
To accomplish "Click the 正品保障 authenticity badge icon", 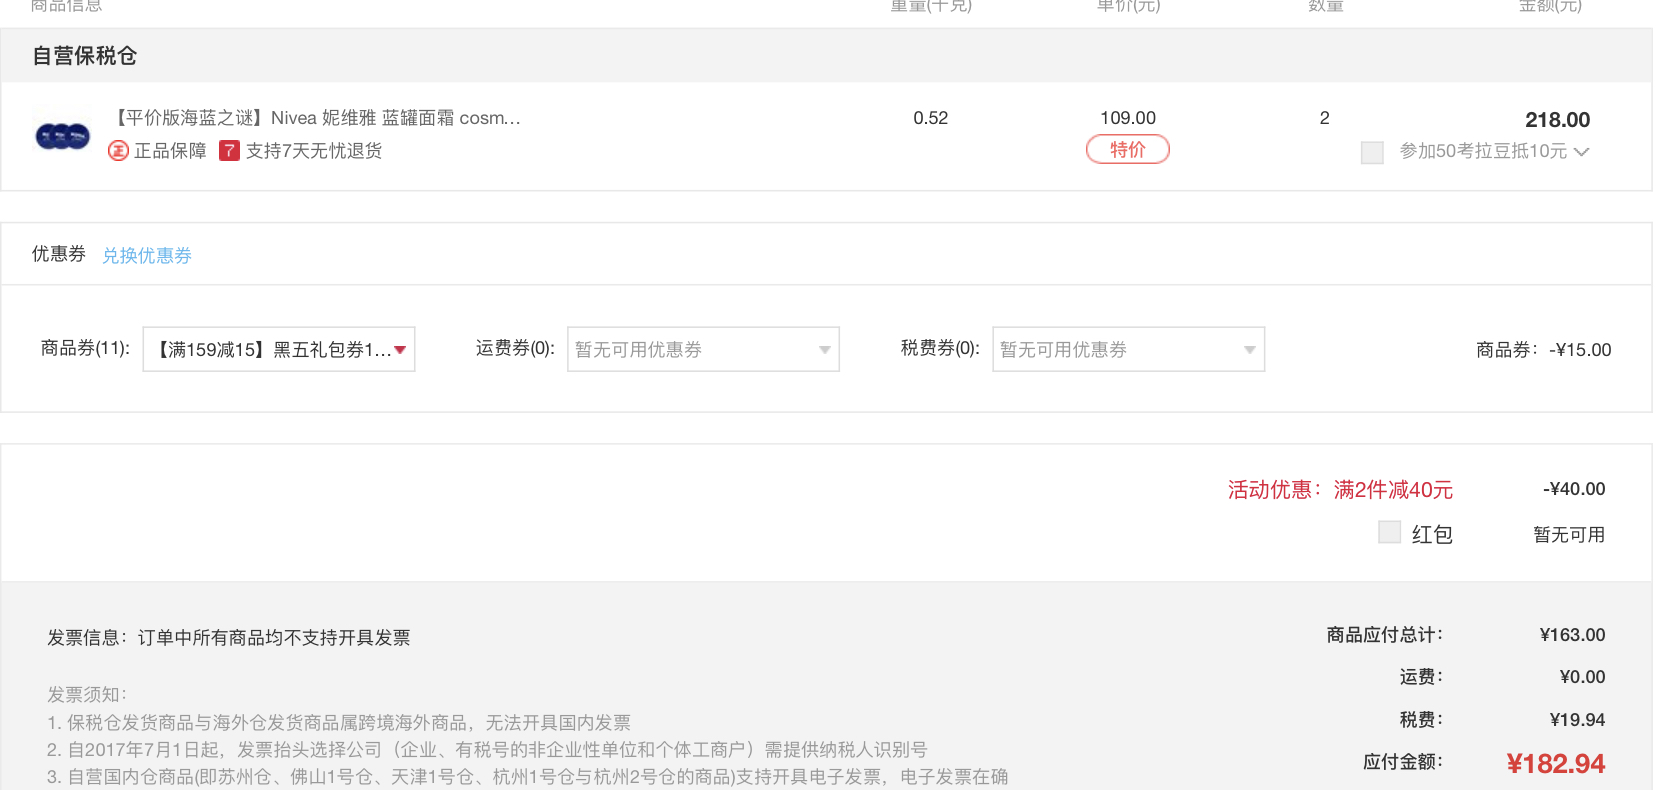I will [118, 151].
